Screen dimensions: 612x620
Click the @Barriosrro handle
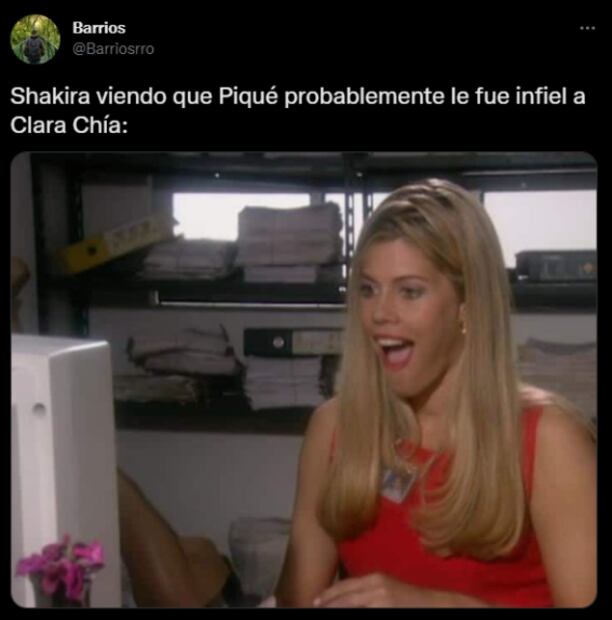(x=113, y=49)
